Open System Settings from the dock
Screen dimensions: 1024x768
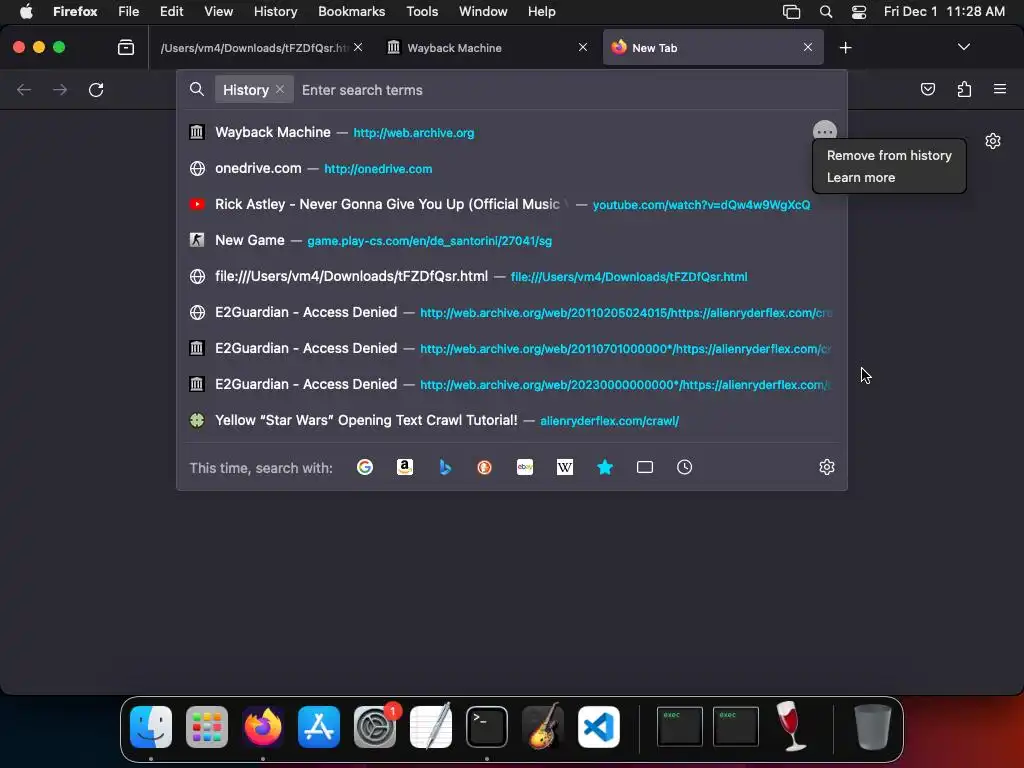coord(375,727)
